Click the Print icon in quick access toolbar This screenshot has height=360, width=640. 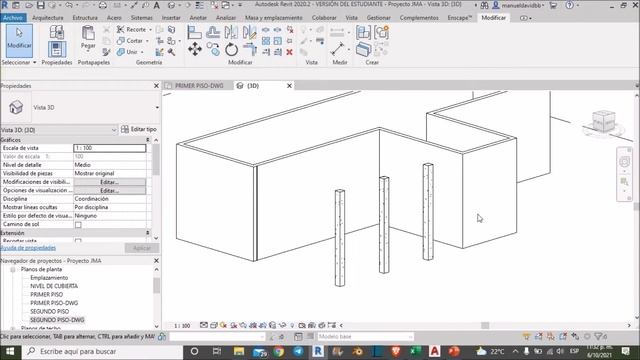point(103,5)
